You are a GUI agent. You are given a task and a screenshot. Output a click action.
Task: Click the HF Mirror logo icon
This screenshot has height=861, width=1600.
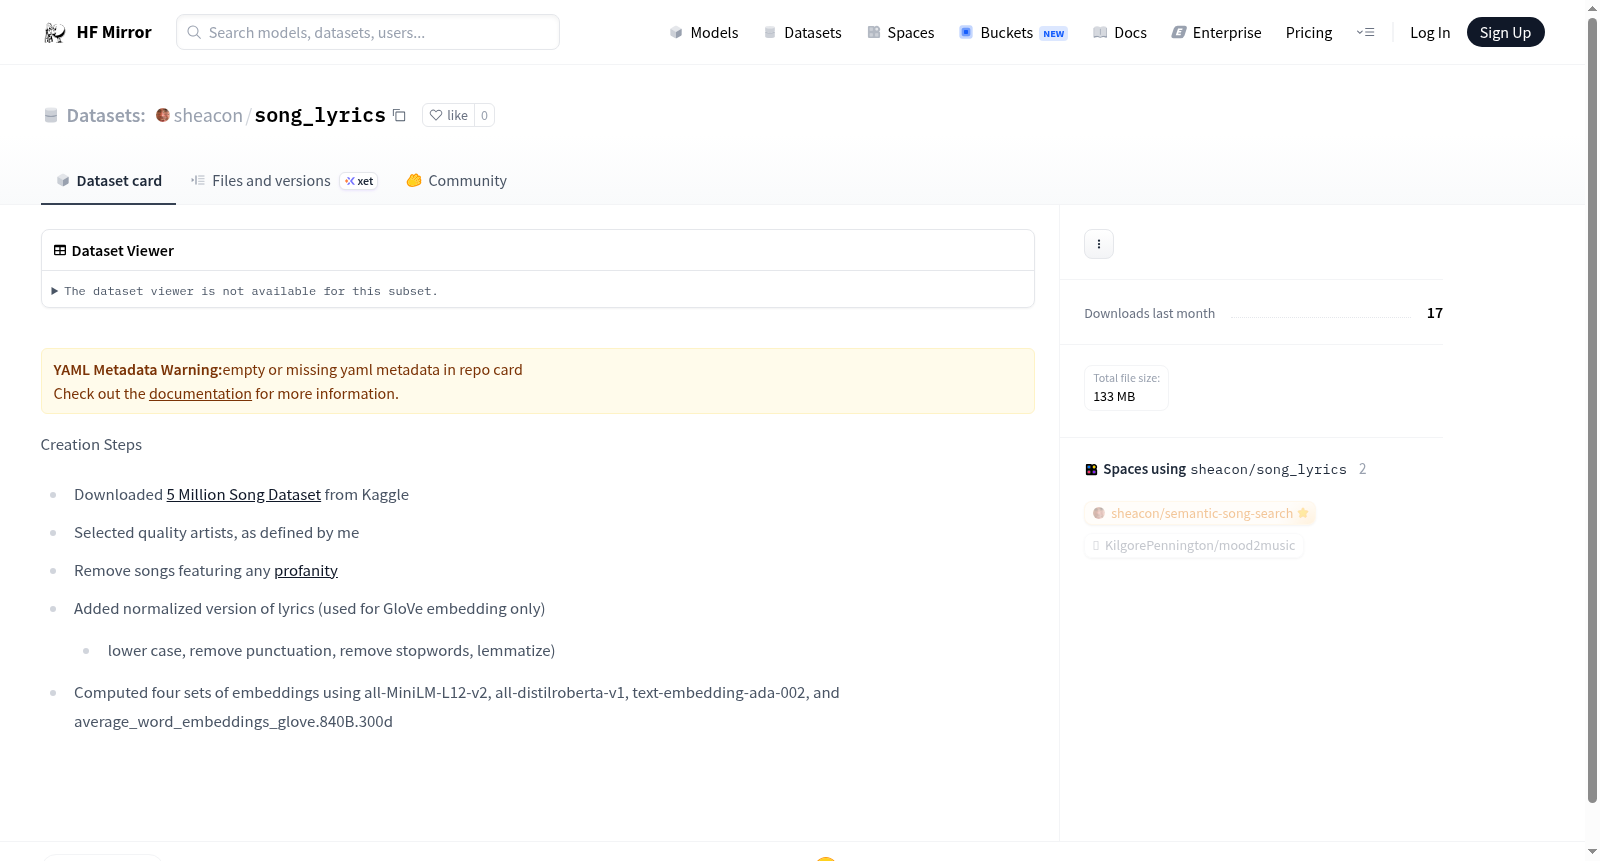55,33
